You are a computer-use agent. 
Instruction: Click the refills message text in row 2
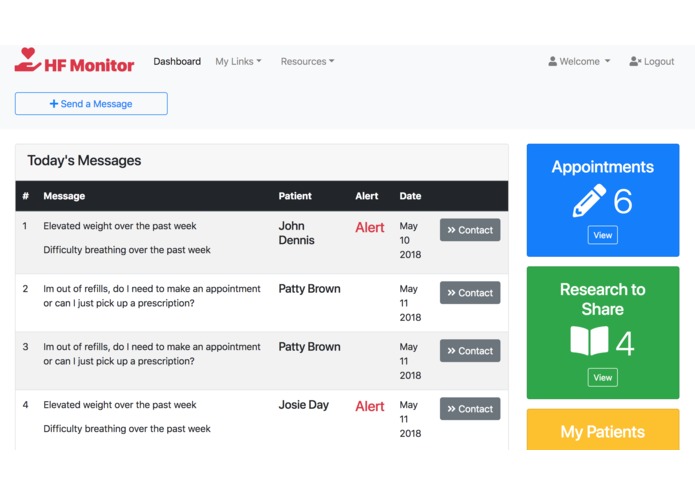pos(152,296)
